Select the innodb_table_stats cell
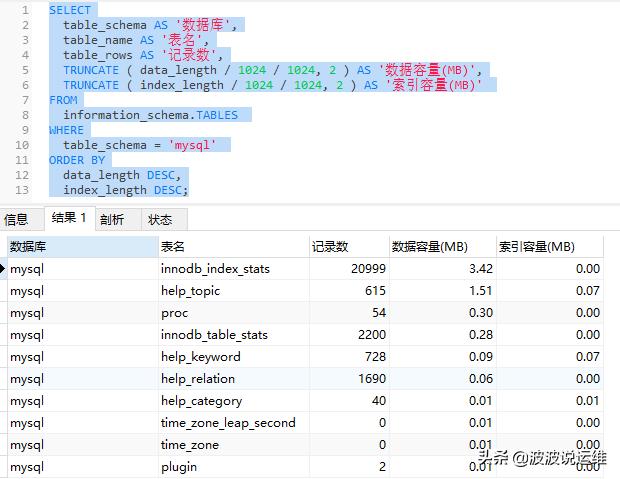620x479 pixels. 234,335
